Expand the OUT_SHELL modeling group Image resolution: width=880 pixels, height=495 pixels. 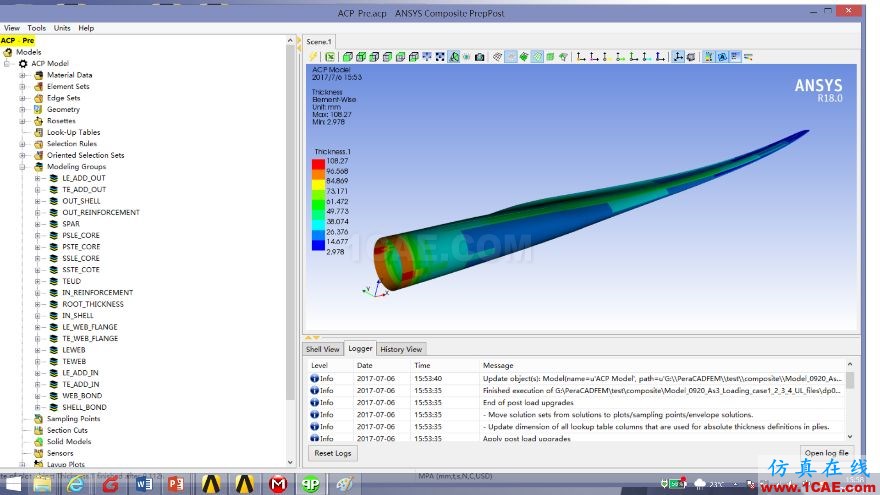[x=38, y=201]
